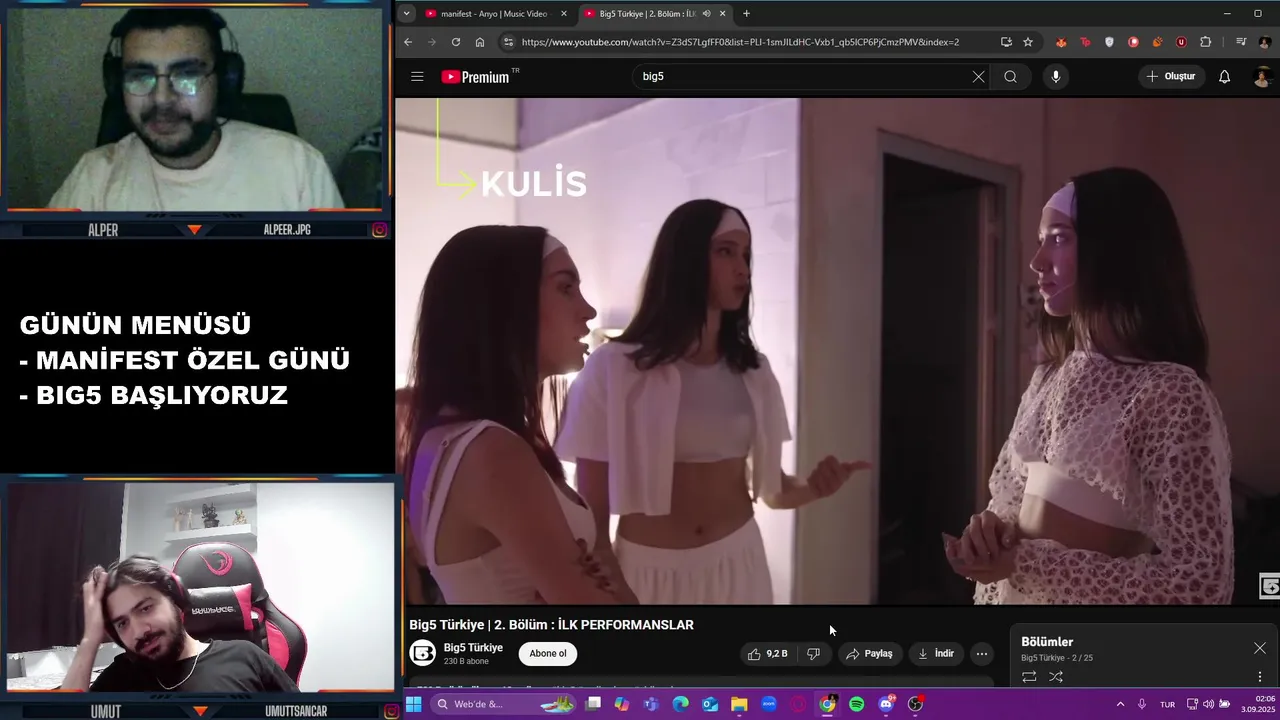
Task: Open the media control toolbar icon
Action: point(1241,42)
